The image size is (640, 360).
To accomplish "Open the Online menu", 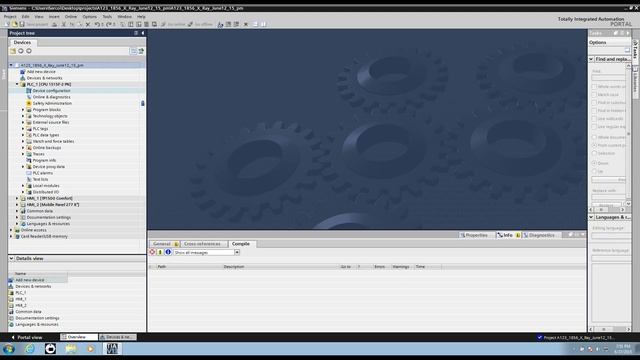I will coord(71,17).
